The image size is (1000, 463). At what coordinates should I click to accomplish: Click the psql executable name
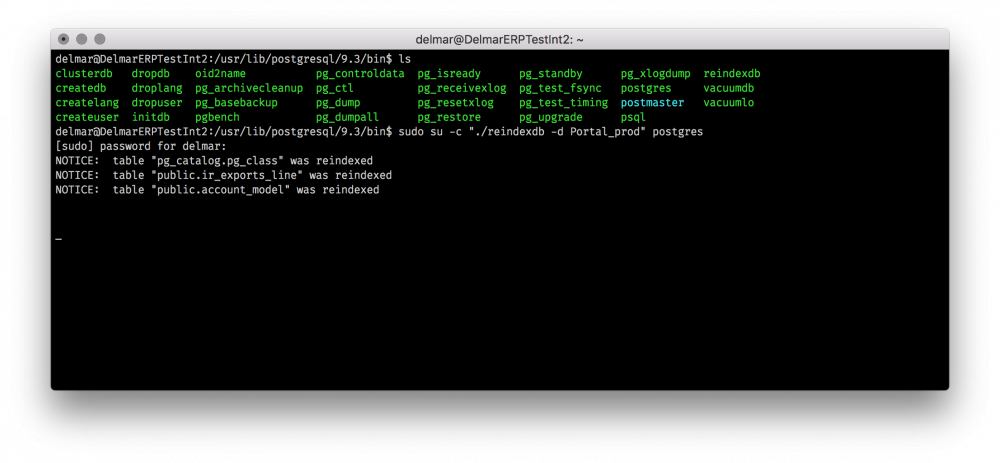click(x=633, y=117)
